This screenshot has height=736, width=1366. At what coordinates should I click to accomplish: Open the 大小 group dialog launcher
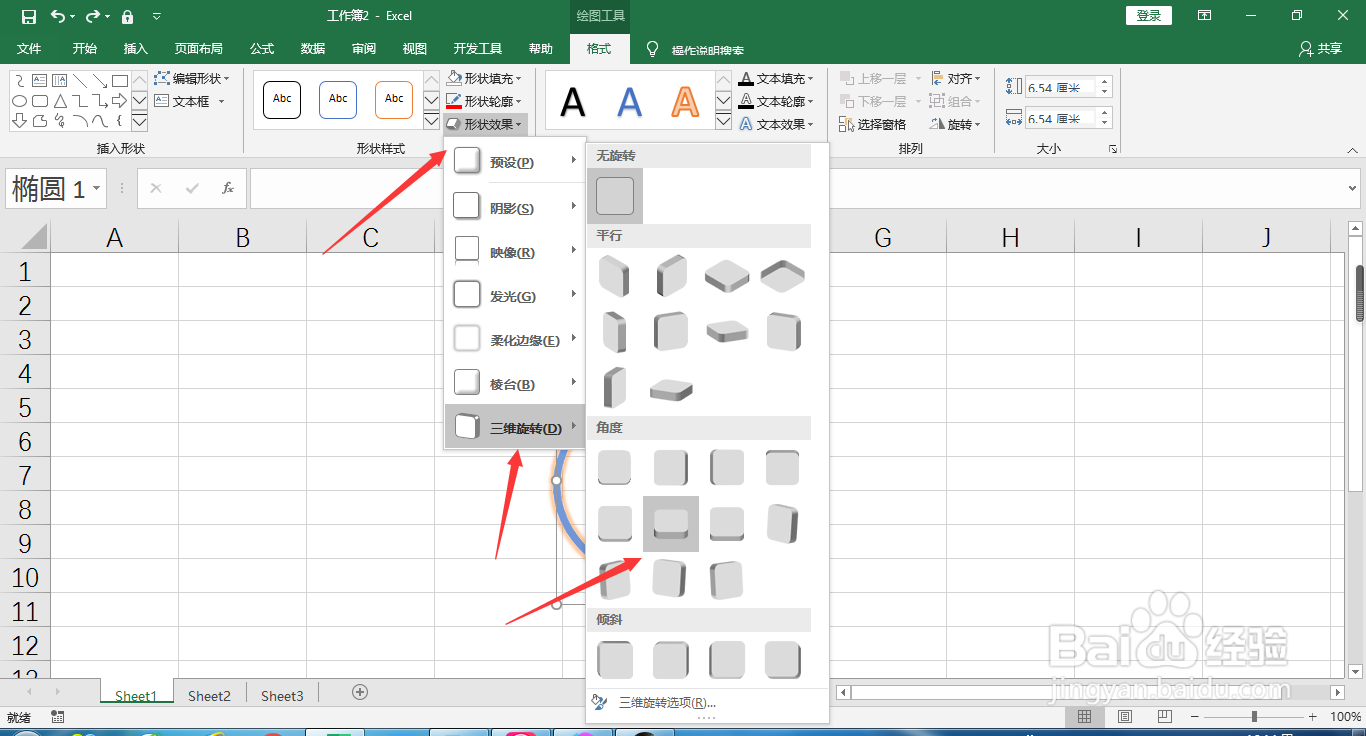[1113, 149]
